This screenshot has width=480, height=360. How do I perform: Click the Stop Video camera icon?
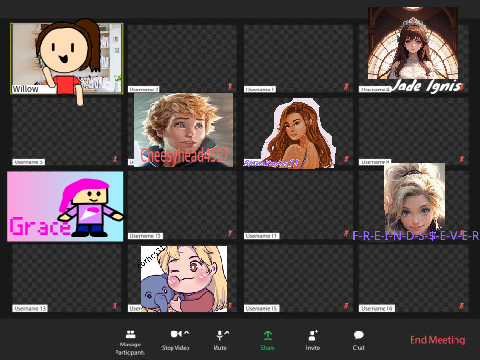[176, 334]
